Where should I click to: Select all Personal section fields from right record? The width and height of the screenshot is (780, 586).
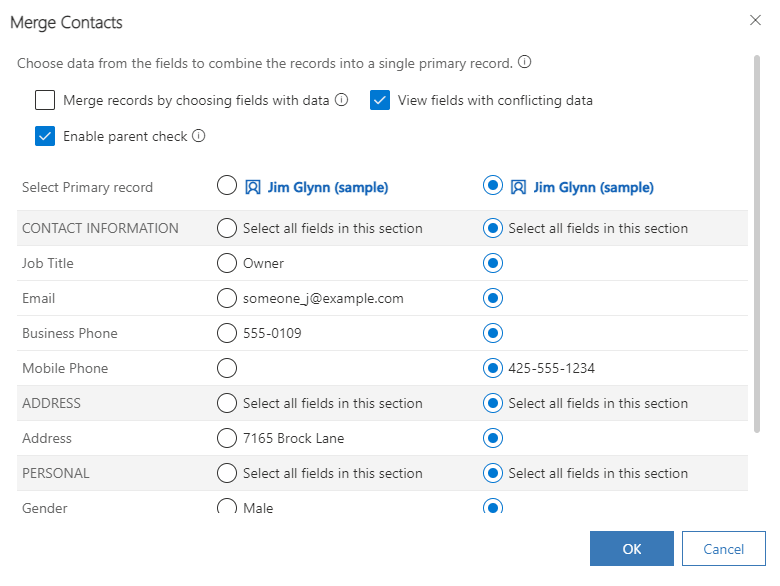tap(492, 473)
